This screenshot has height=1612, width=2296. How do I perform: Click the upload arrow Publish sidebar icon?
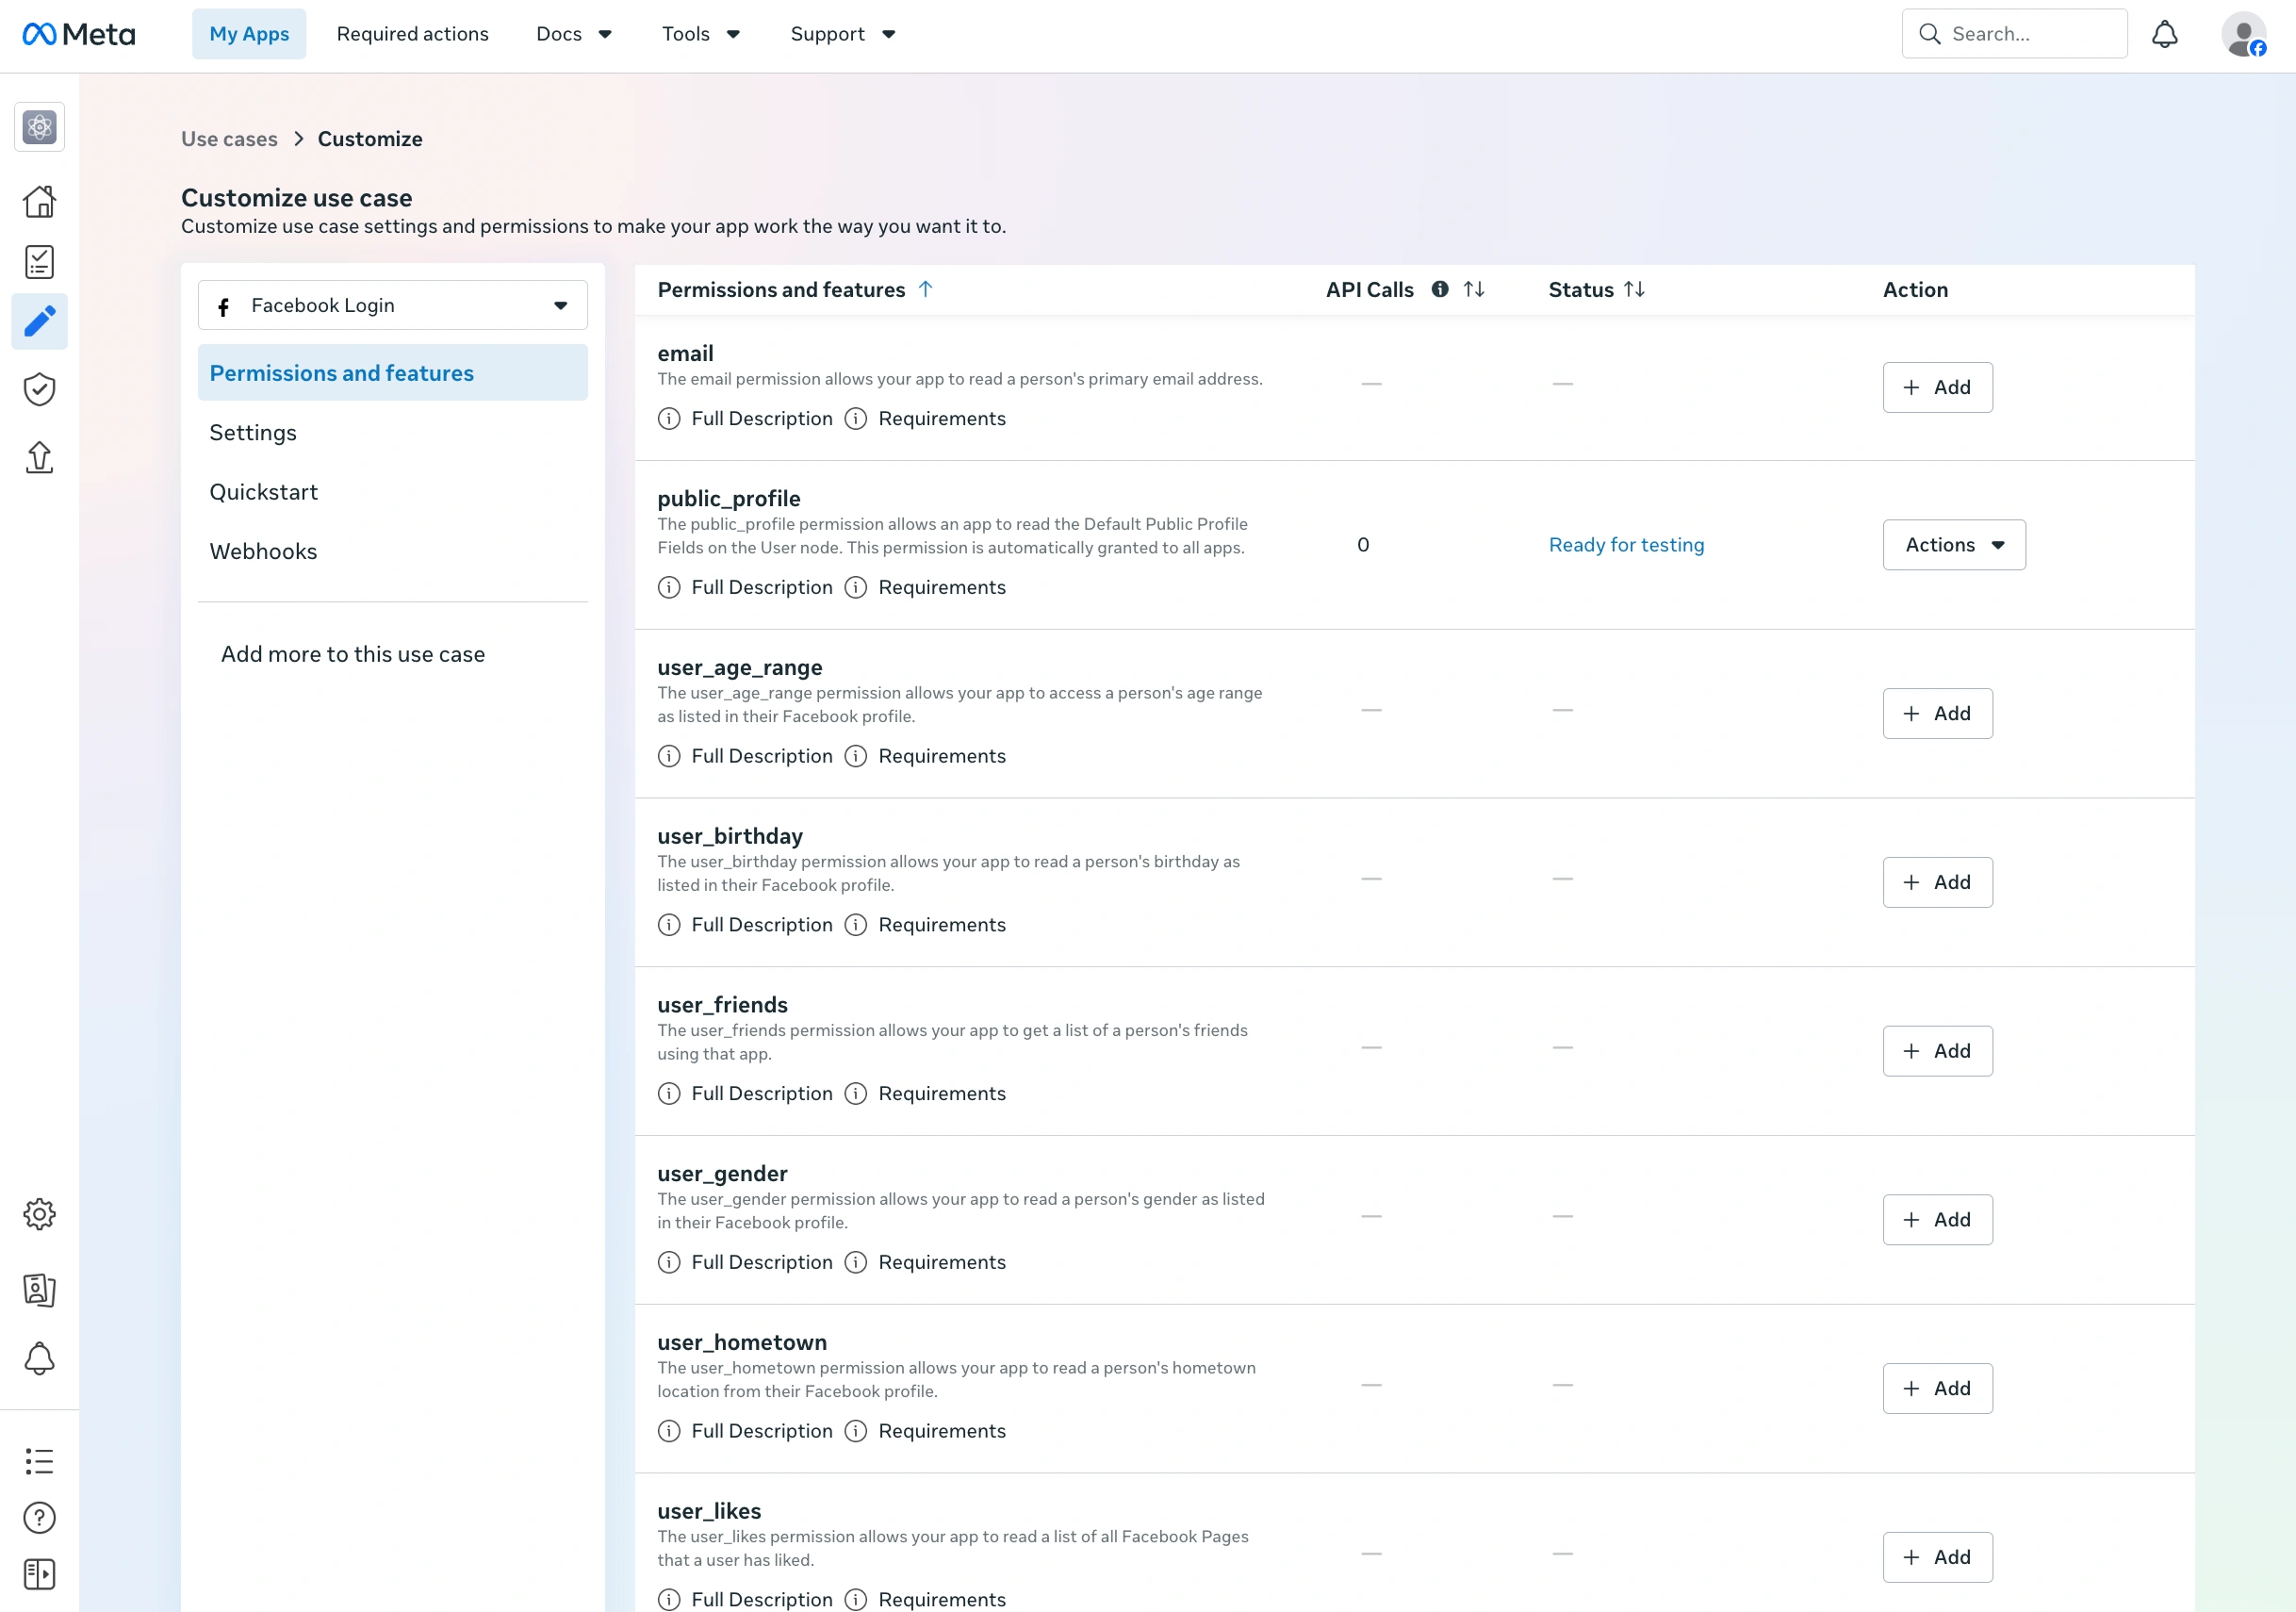[39, 457]
